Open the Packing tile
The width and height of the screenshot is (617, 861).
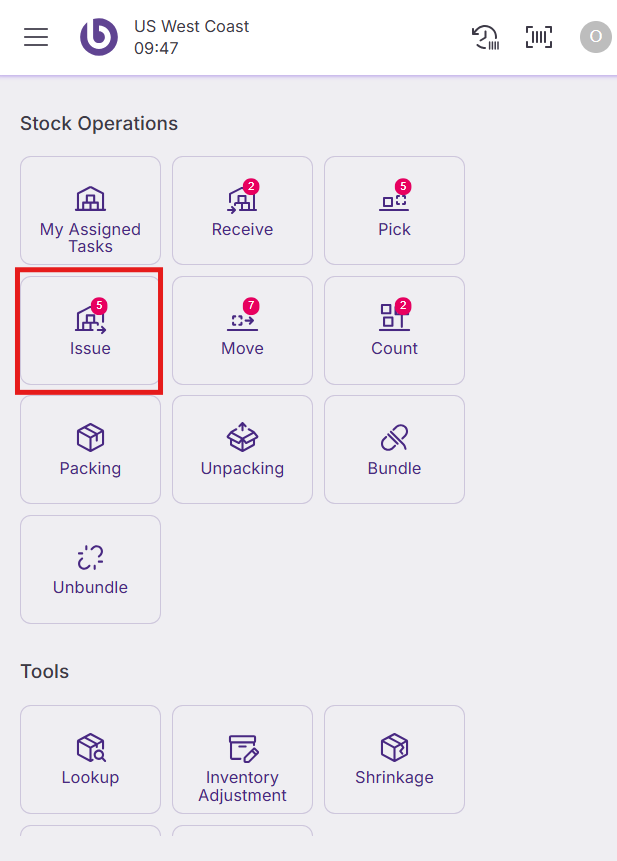click(90, 450)
